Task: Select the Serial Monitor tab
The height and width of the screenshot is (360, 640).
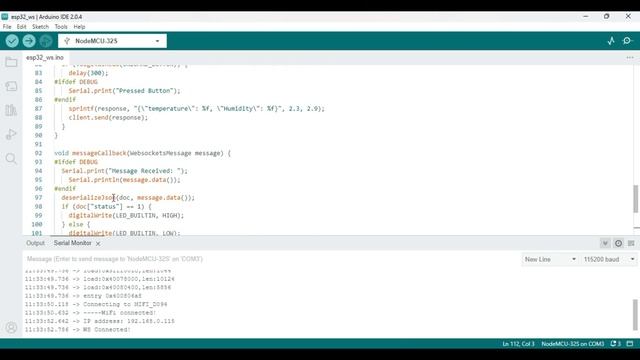Action: pos(73,243)
